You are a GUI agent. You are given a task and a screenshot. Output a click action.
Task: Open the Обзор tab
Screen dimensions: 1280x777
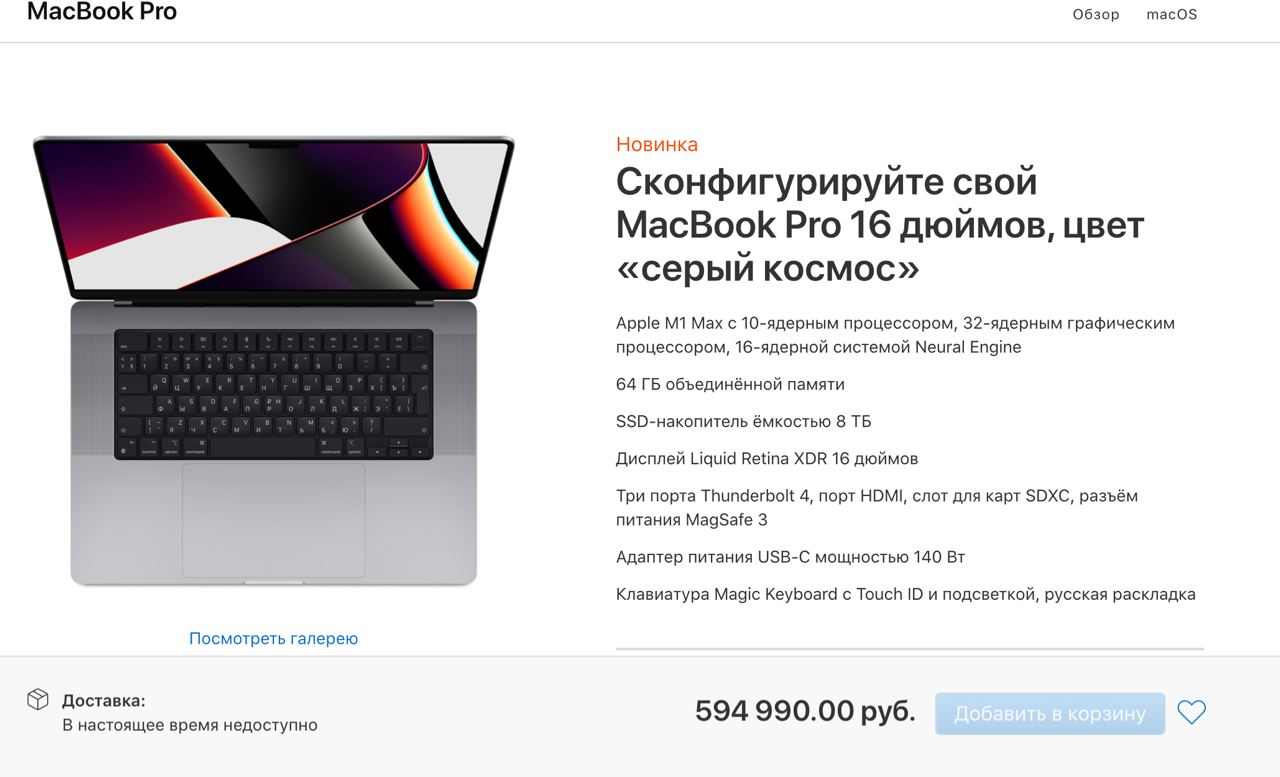click(1096, 14)
